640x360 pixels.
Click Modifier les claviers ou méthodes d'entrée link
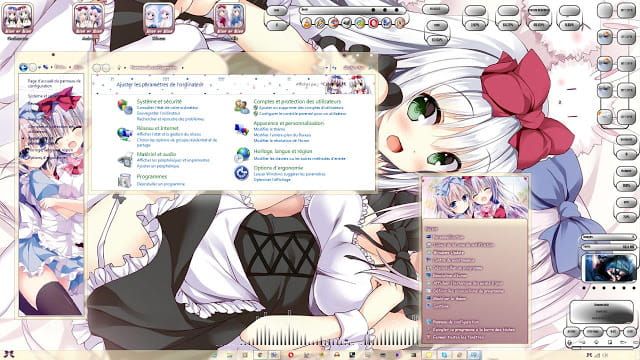pyautogui.click(x=299, y=158)
